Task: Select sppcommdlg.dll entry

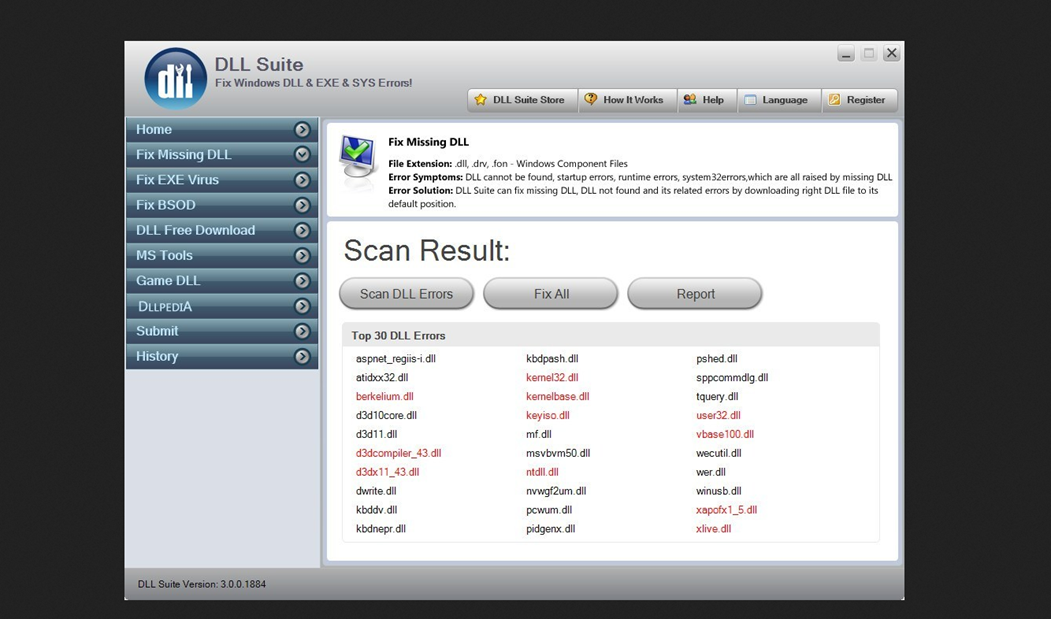Action: (732, 378)
